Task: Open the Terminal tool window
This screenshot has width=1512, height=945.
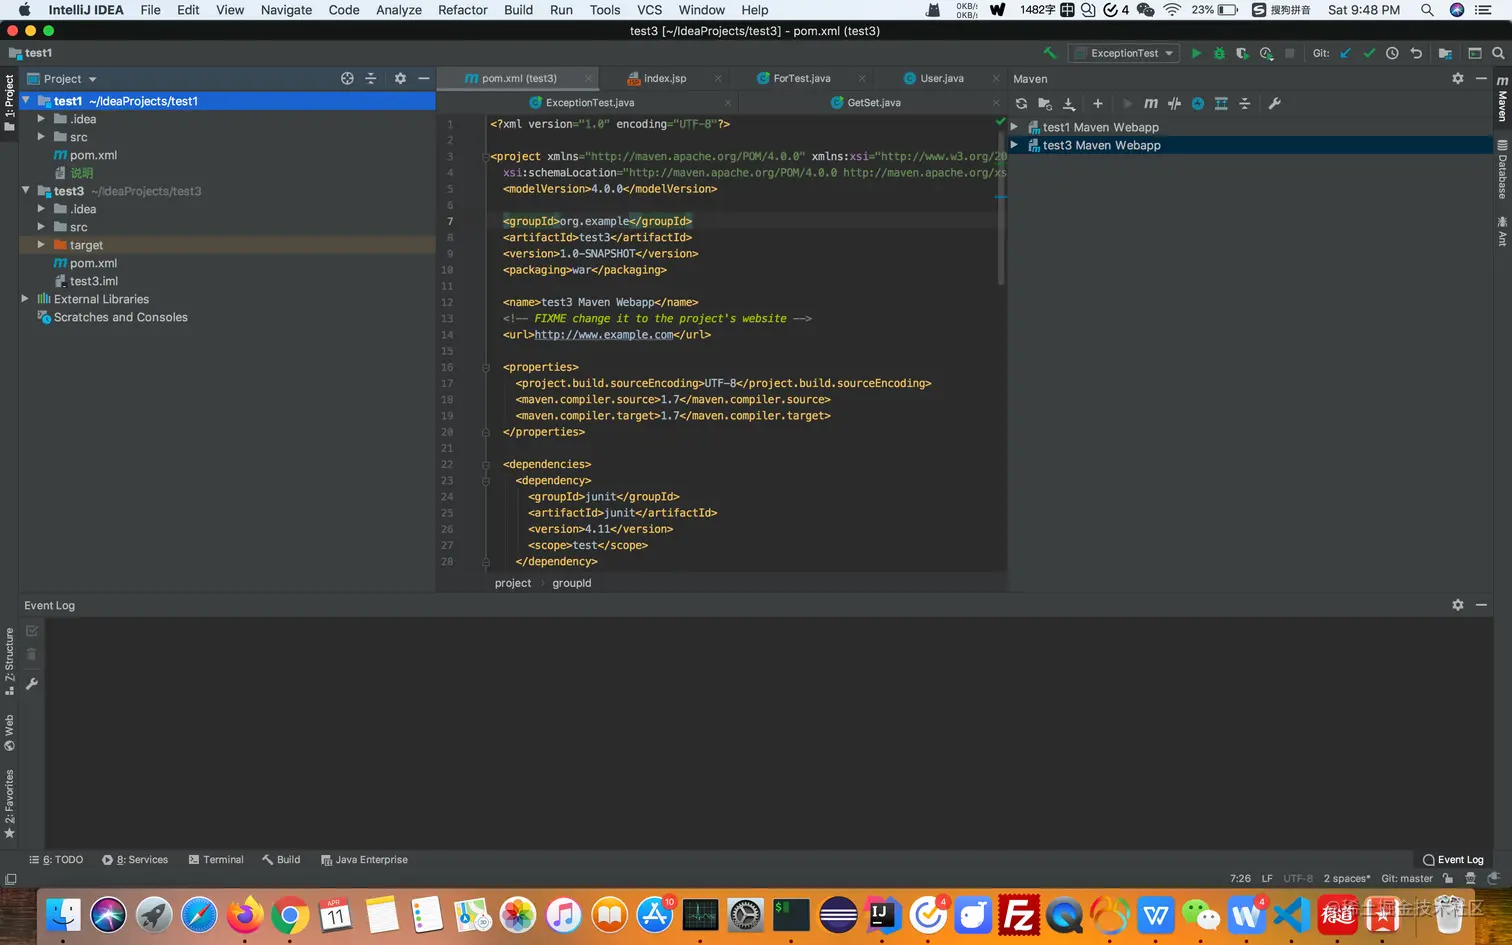Action: point(216,860)
